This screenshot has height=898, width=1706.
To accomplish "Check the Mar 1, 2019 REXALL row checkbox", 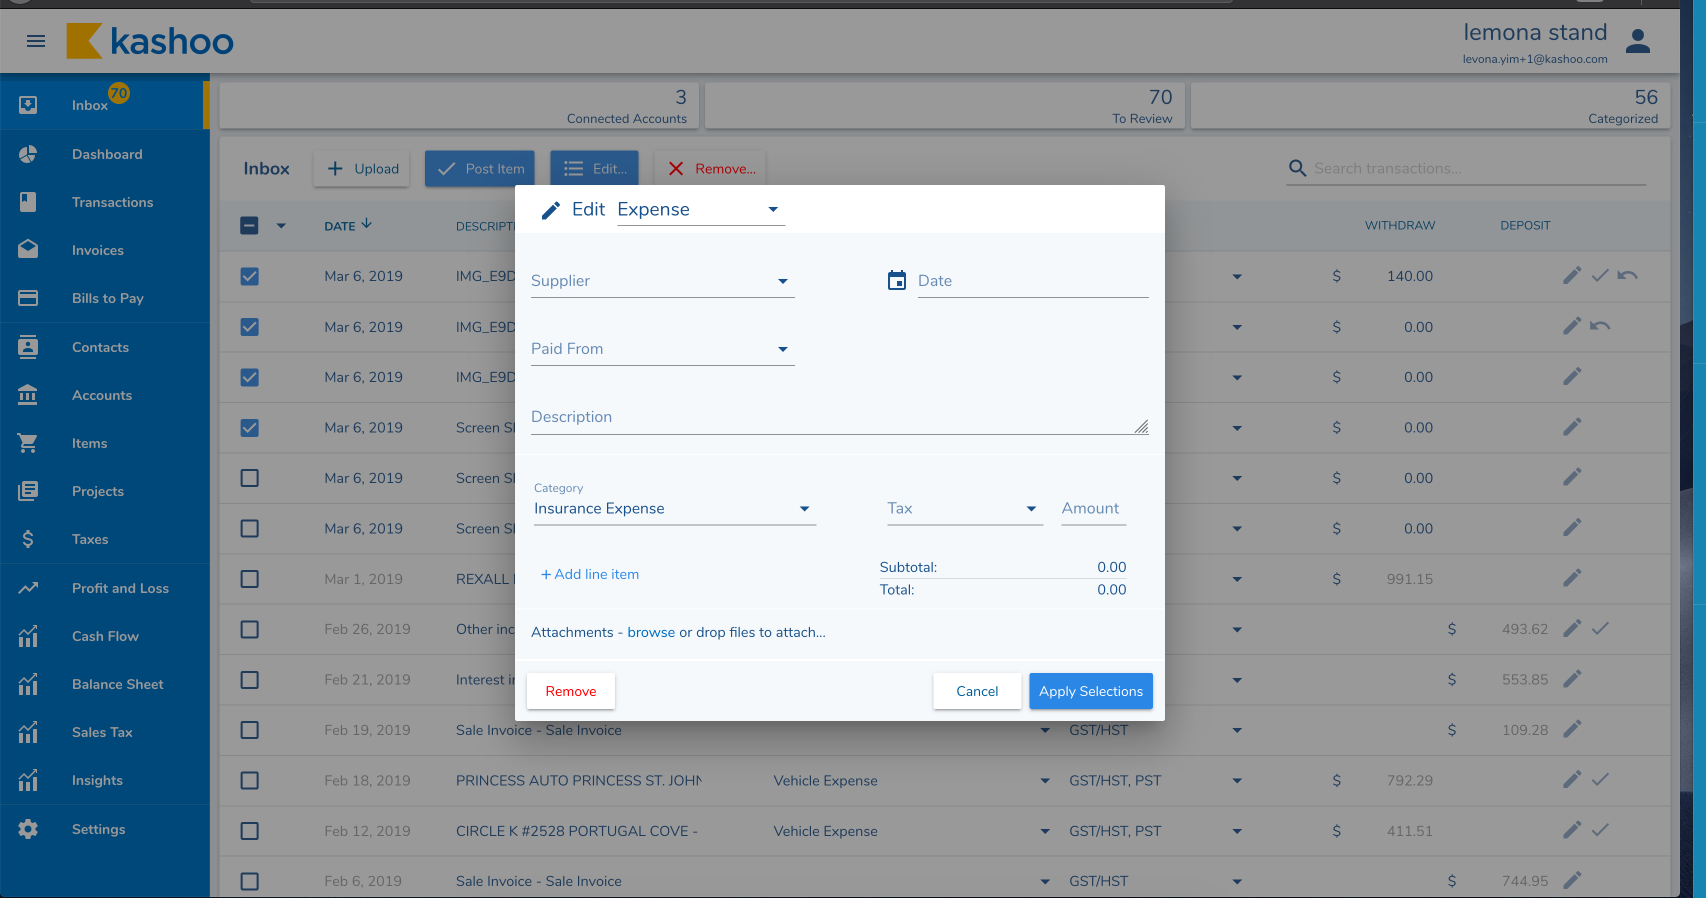I will [250, 579].
